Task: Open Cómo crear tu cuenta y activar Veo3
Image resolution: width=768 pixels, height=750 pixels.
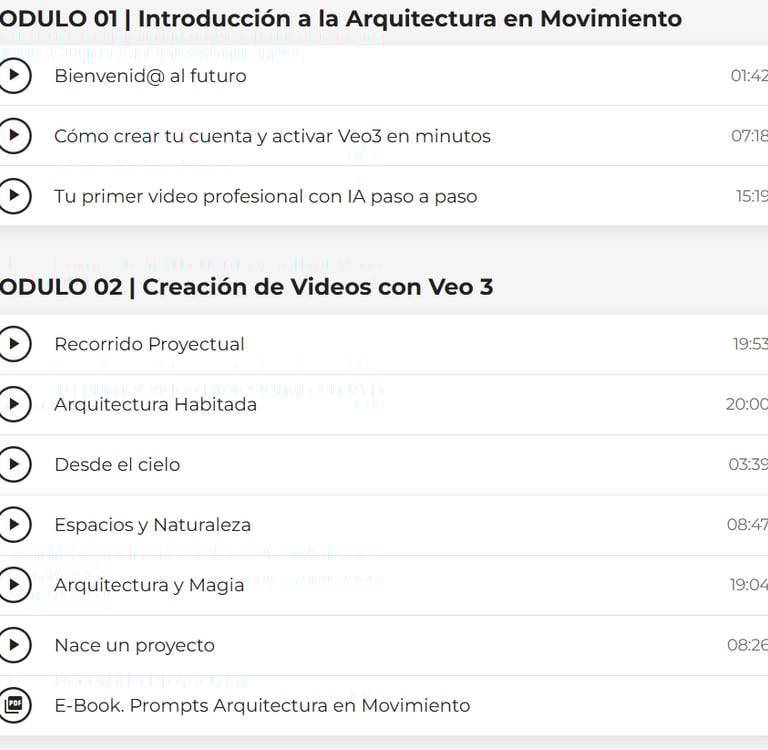Action: tap(272, 136)
